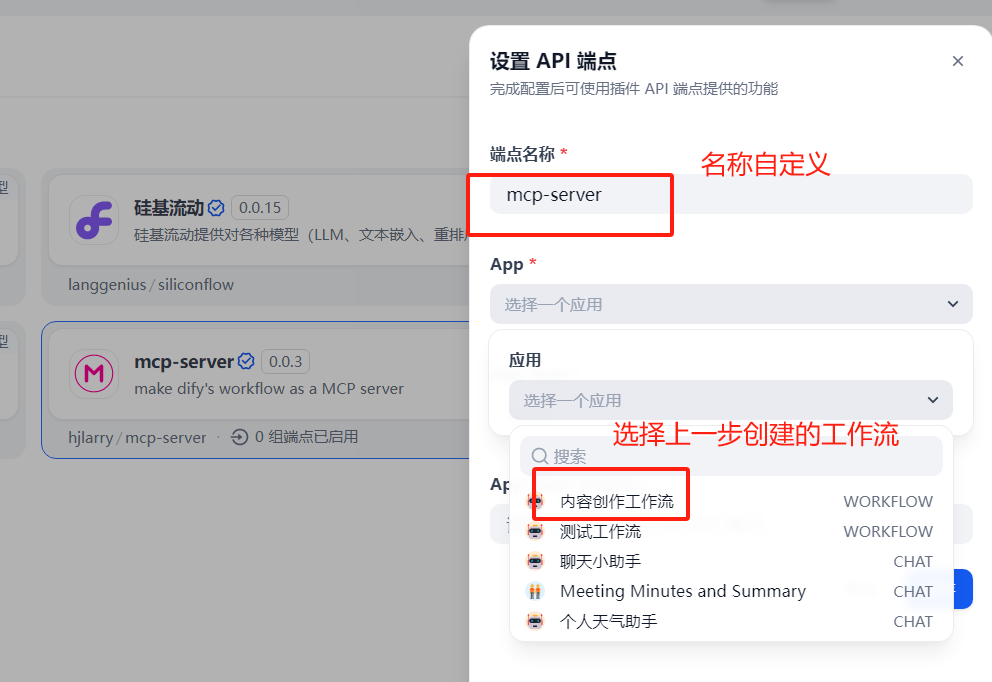Click the 0.0.3 version tag on mcp-server
This screenshot has width=992, height=682.
(285, 361)
